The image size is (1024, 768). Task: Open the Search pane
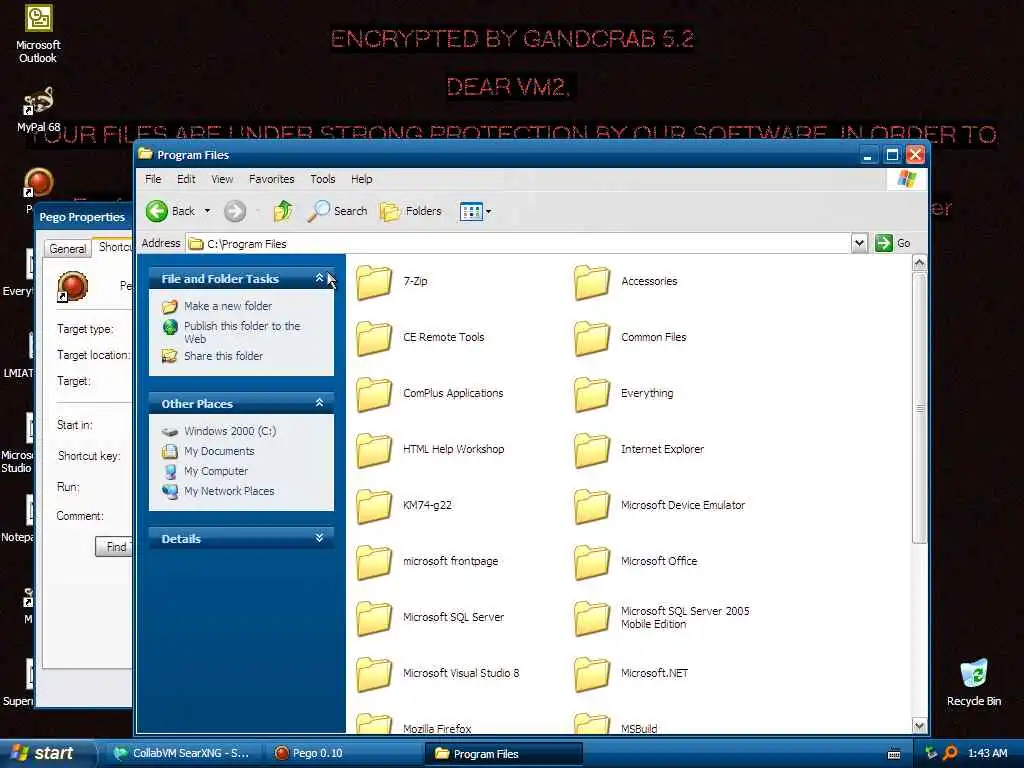337,211
